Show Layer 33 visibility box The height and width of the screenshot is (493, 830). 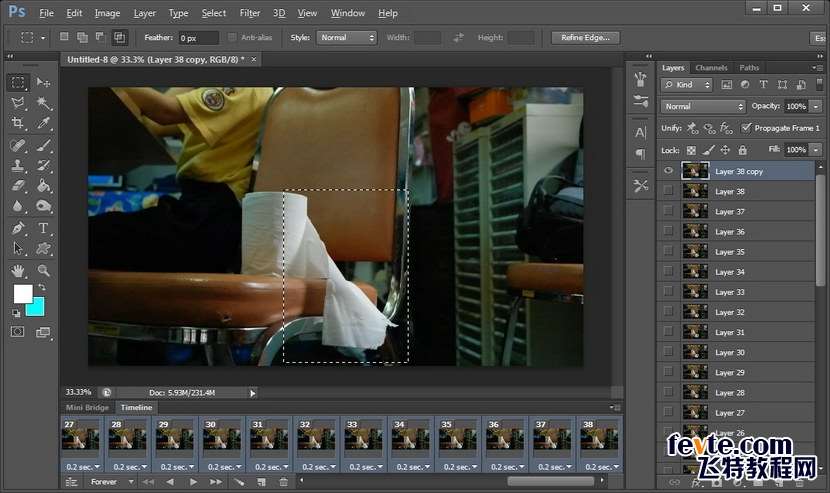tap(668, 291)
